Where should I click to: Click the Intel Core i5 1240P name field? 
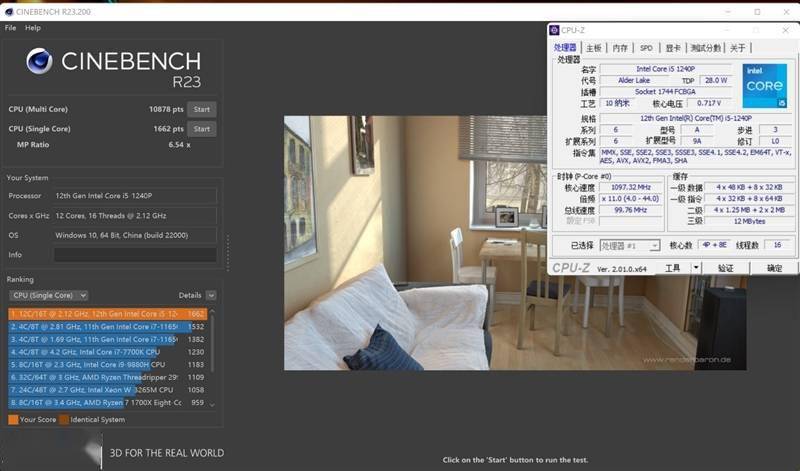point(665,69)
